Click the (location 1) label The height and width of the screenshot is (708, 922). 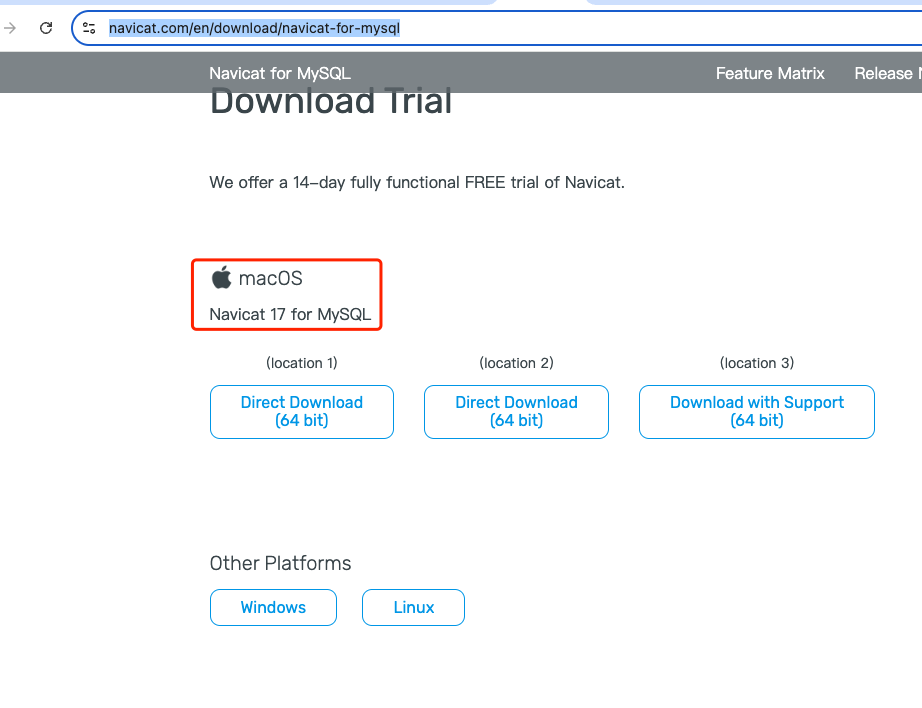coord(302,363)
